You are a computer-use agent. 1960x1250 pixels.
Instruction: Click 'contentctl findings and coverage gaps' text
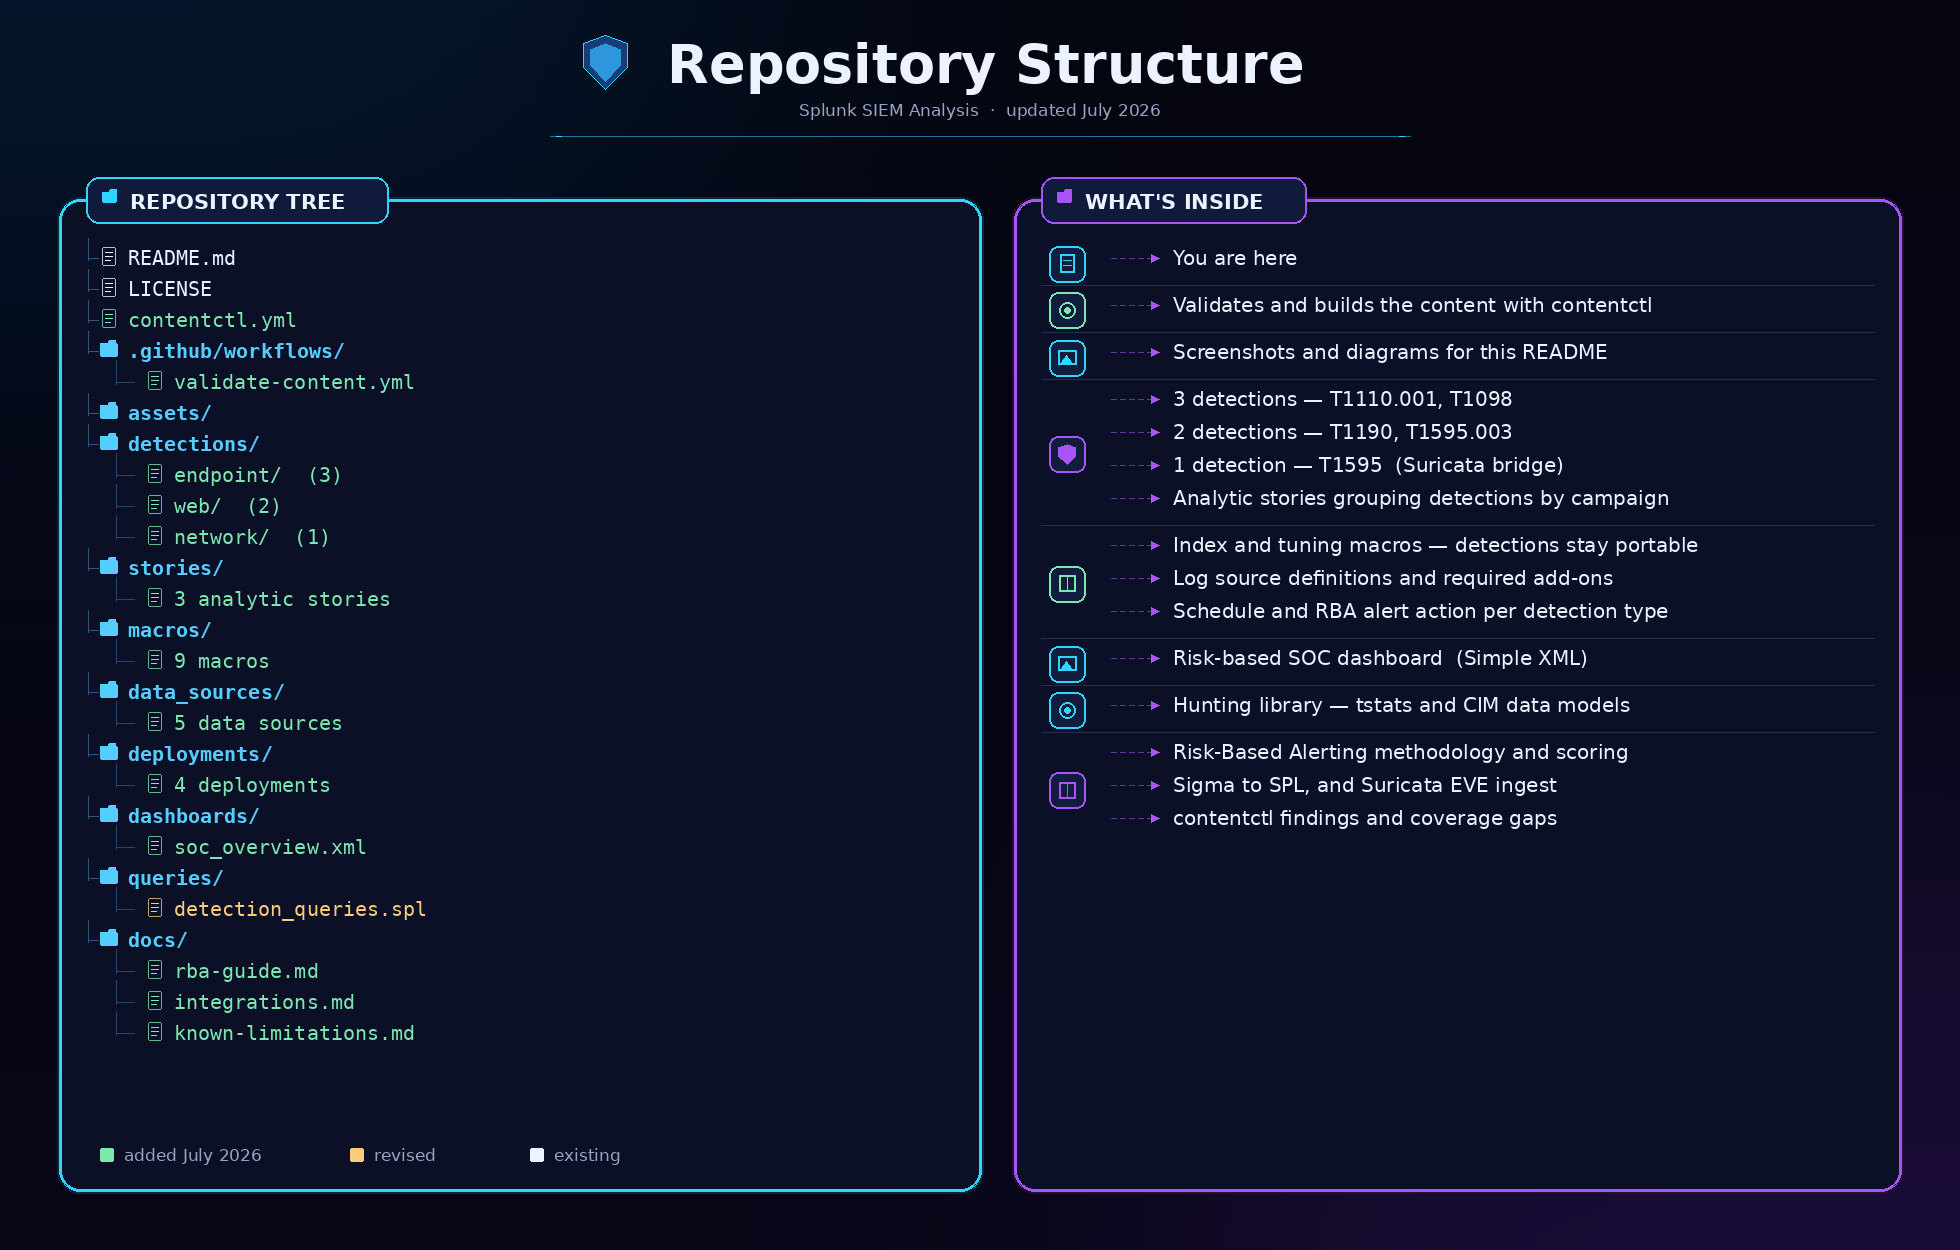tap(1365, 818)
